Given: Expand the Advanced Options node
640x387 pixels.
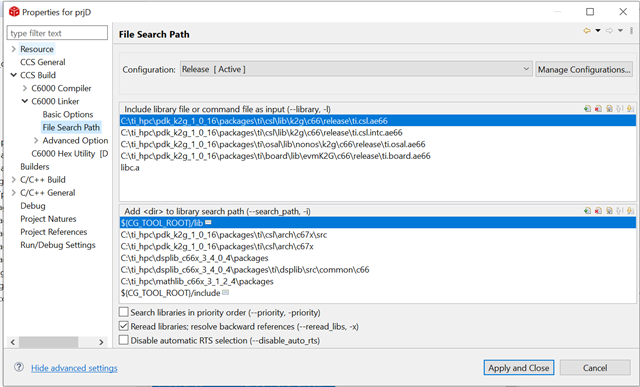Looking at the screenshot, I should [x=36, y=140].
